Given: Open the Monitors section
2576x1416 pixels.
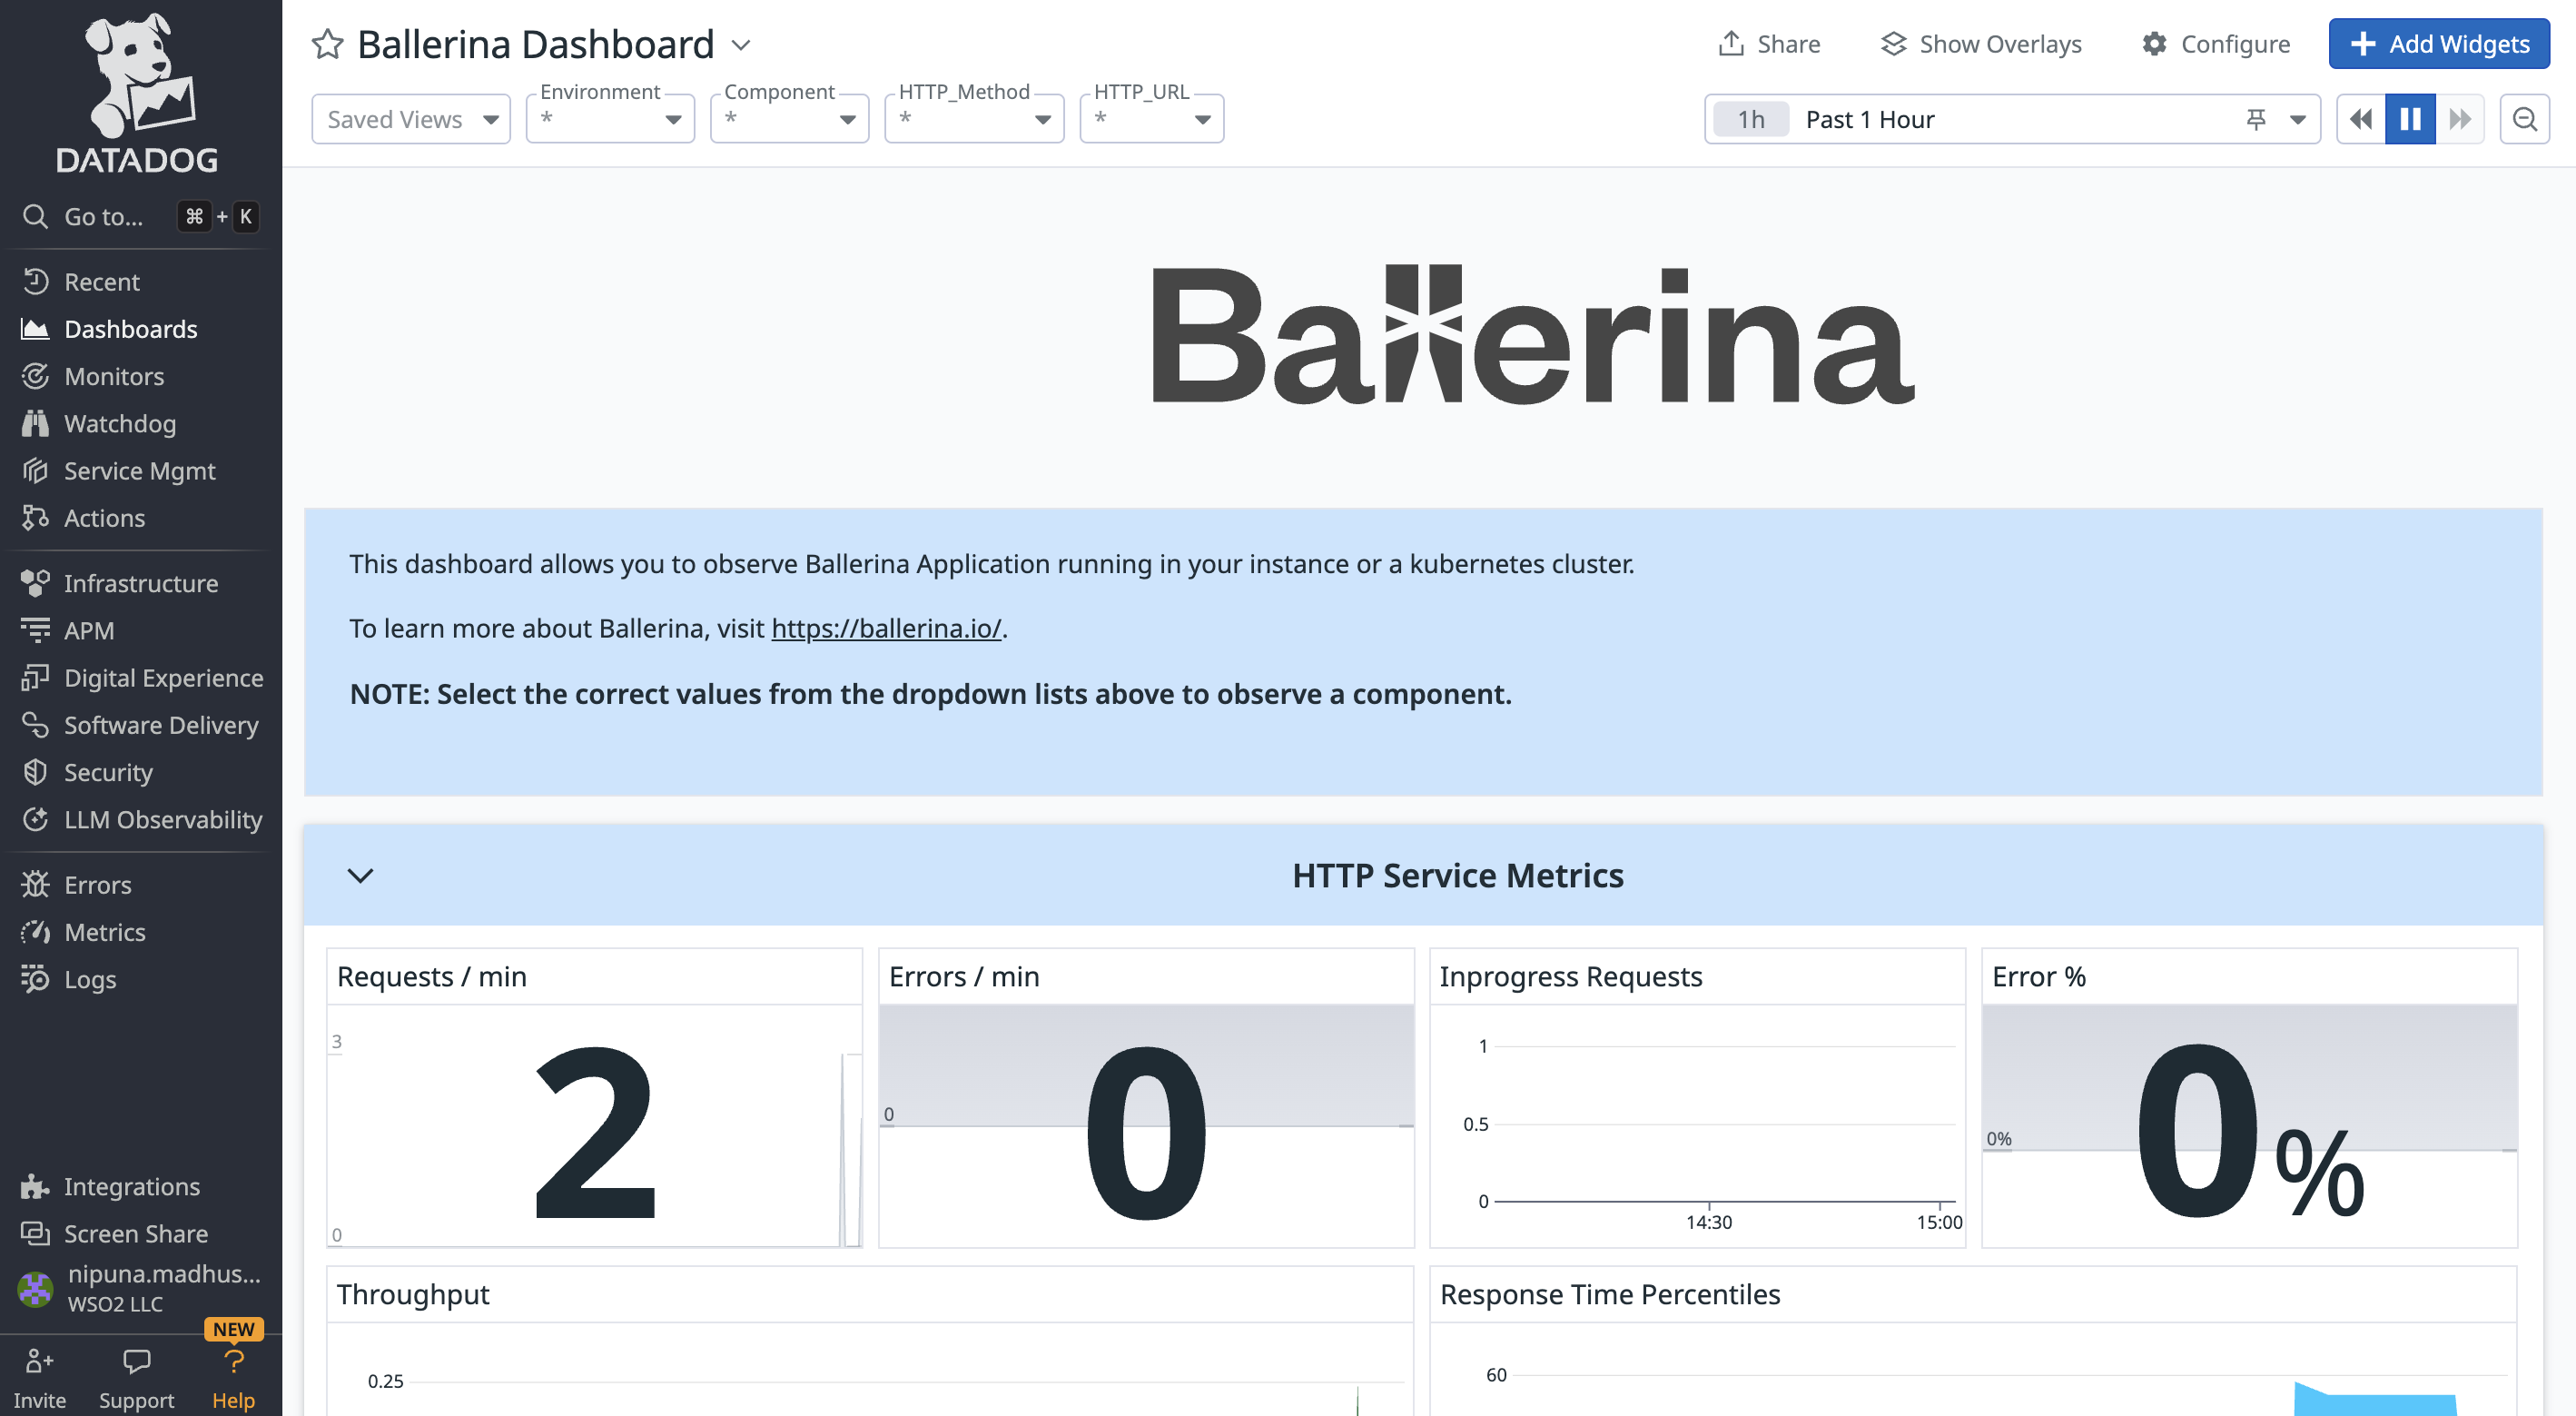Looking at the screenshot, I should click(113, 376).
